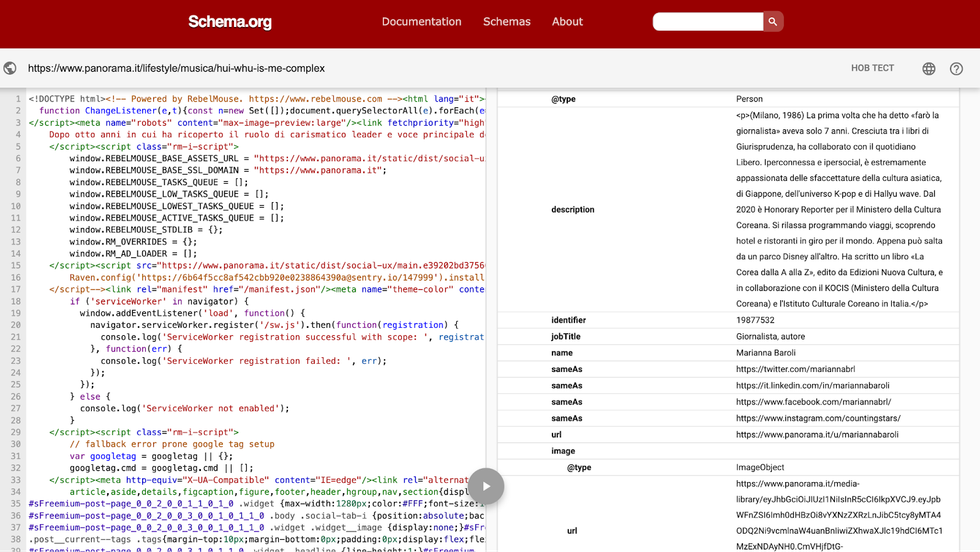Click the Schema.org logo

[230, 22]
